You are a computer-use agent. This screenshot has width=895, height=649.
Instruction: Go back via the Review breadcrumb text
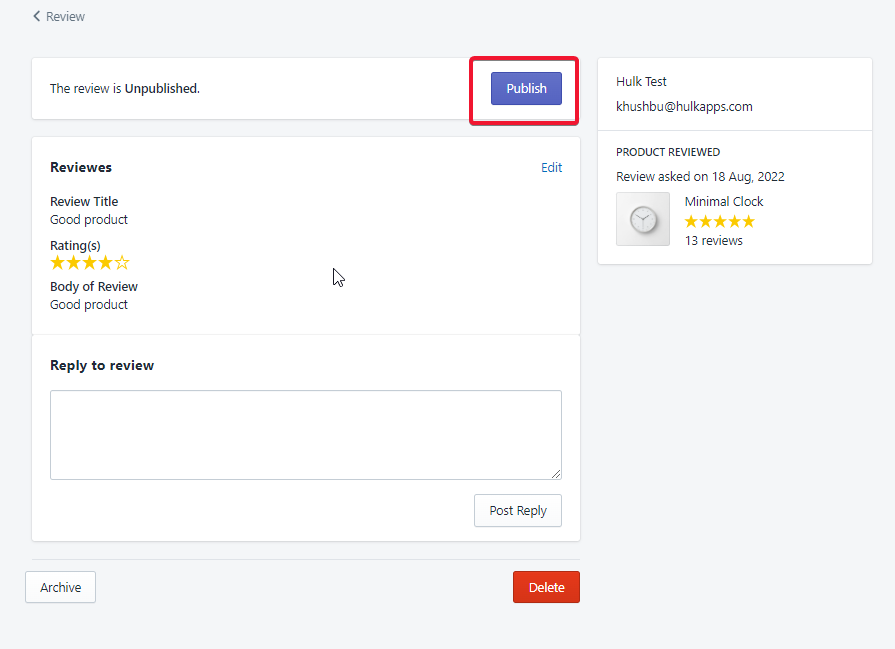click(x=65, y=16)
